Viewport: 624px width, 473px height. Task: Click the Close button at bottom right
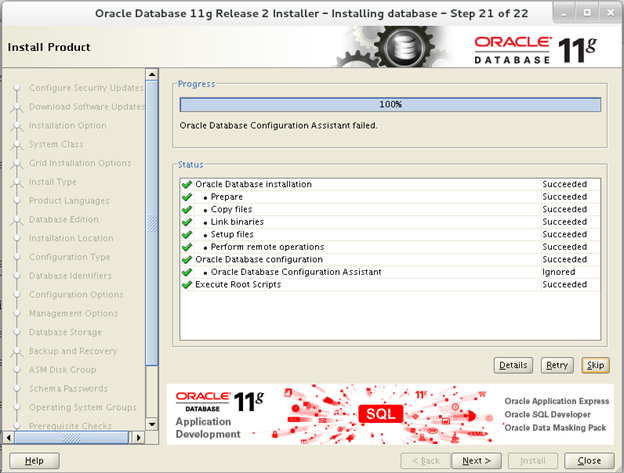pos(589,461)
